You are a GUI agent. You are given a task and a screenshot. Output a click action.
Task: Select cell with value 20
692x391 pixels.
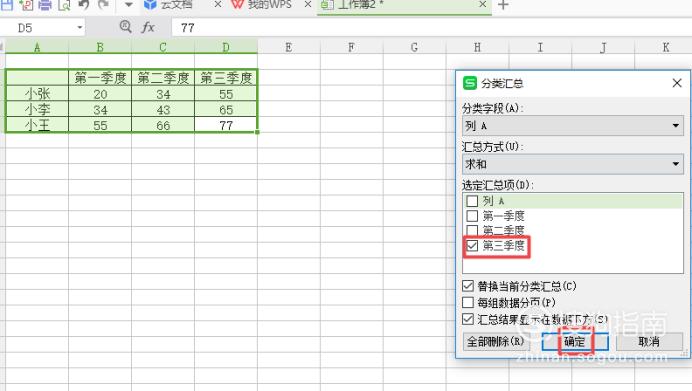pyautogui.click(x=100, y=94)
